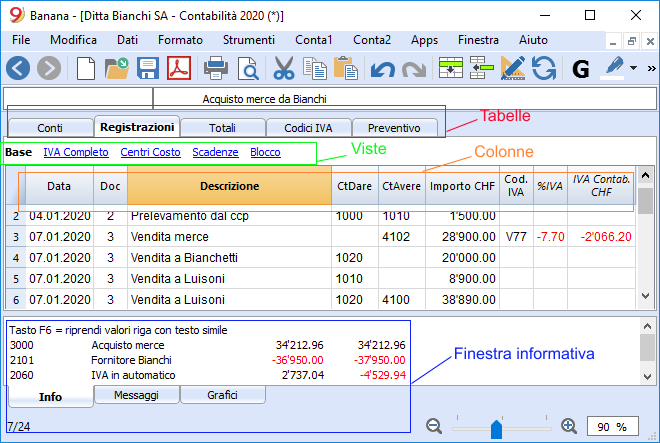Paste using the clipboard icon
This screenshot has width=660, height=443.
click(x=346, y=68)
